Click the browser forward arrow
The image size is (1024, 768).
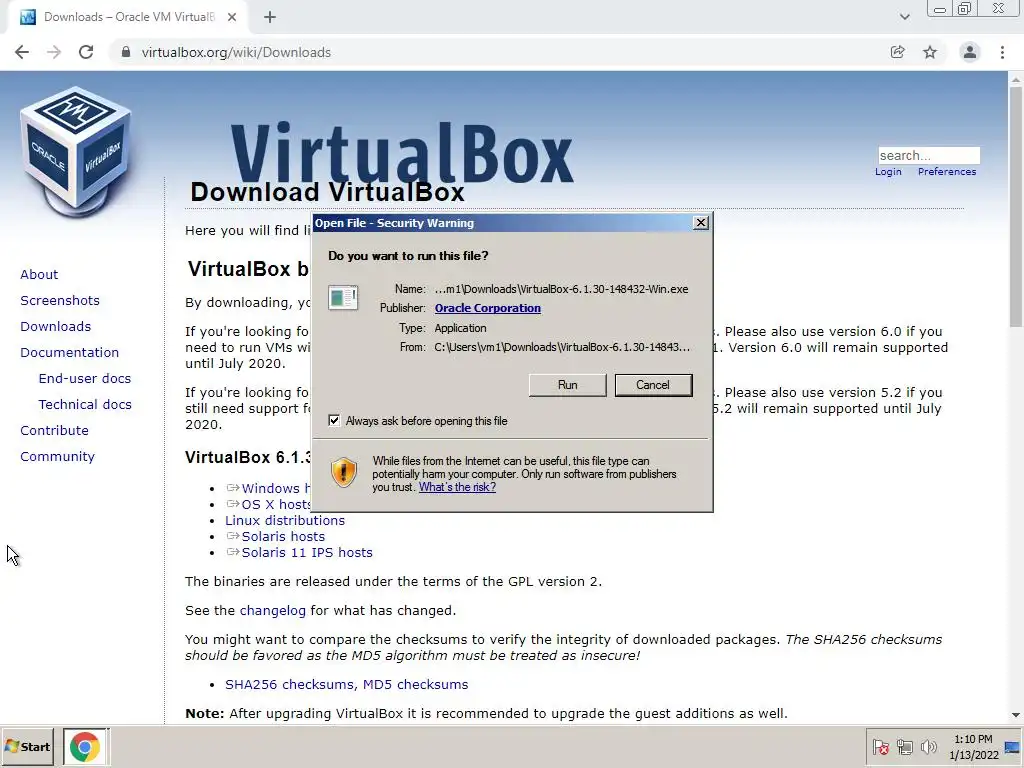pos(54,52)
